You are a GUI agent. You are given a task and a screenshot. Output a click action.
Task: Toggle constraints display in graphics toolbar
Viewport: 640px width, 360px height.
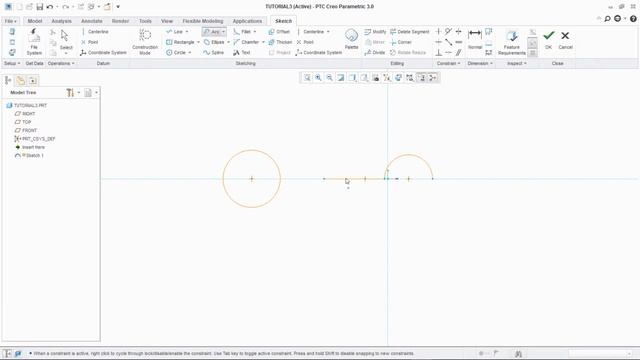click(433, 78)
